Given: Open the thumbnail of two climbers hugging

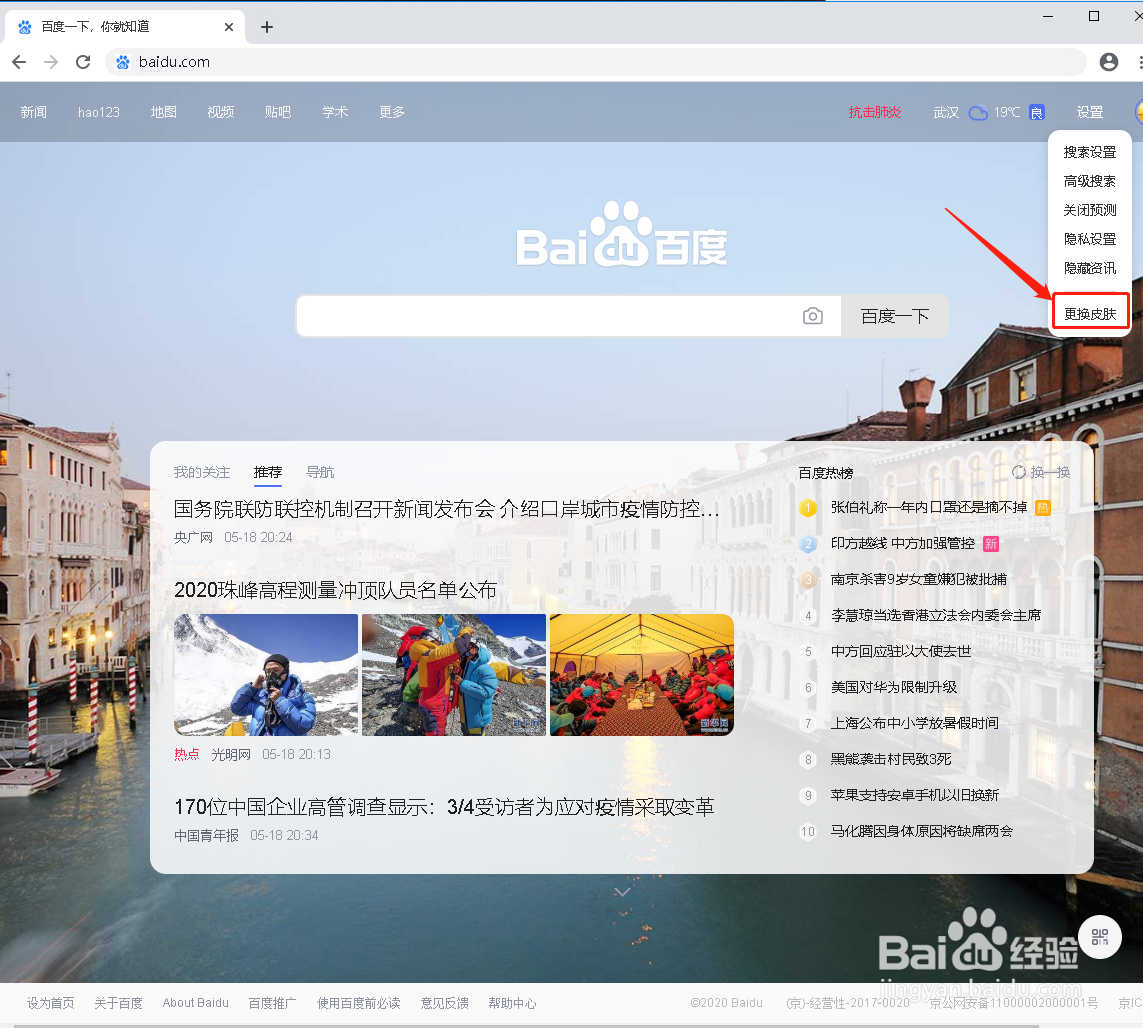Looking at the screenshot, I should tap(454, 674).
